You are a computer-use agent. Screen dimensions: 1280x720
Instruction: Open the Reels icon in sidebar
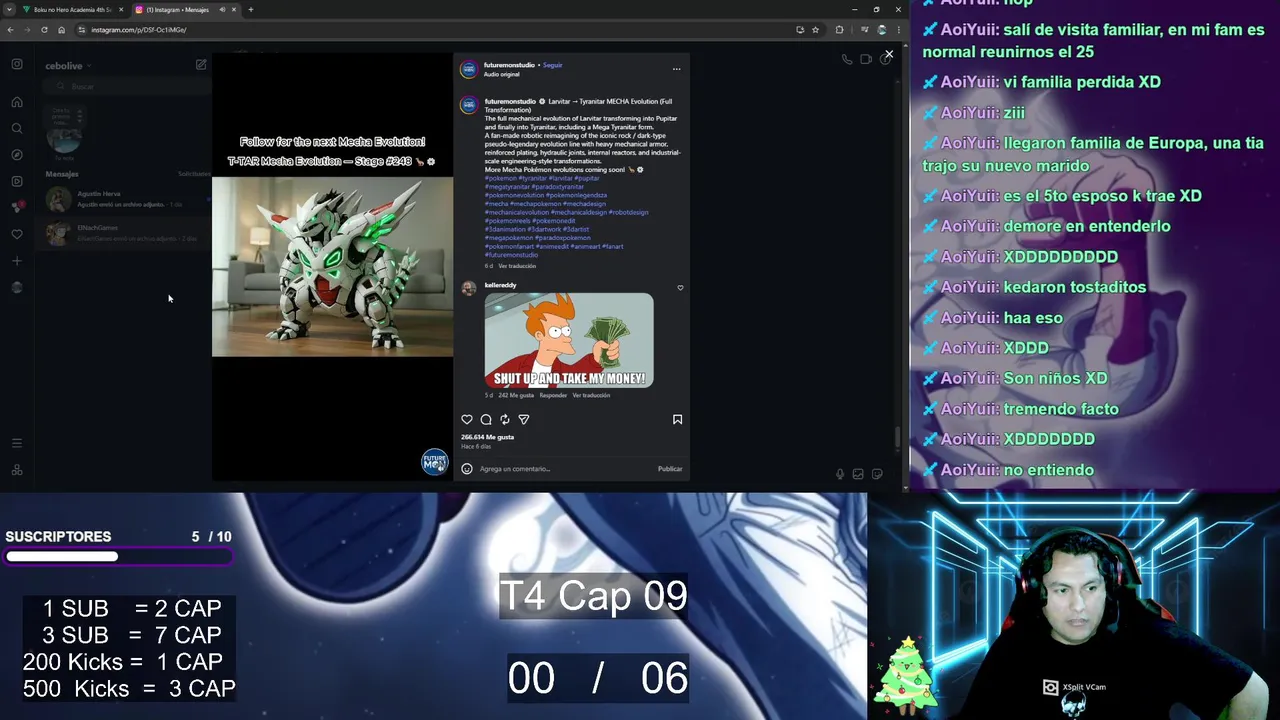click(17, 181)
